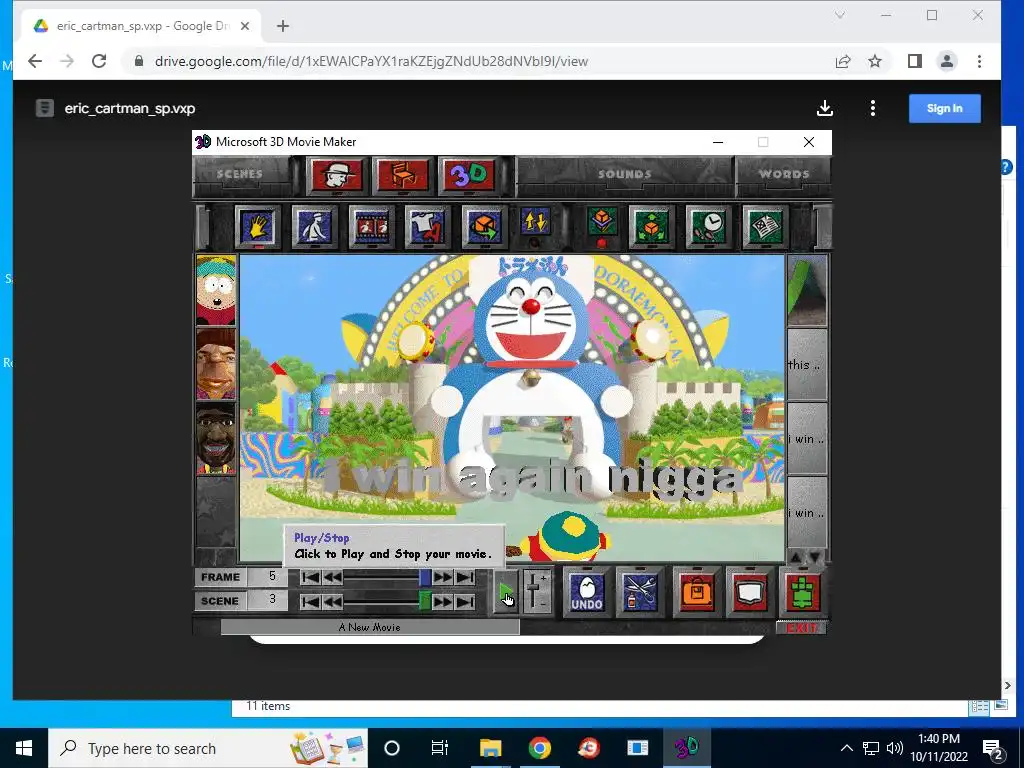Open the Chrome tab search dropdown
1024x768 pixels.
840,15
